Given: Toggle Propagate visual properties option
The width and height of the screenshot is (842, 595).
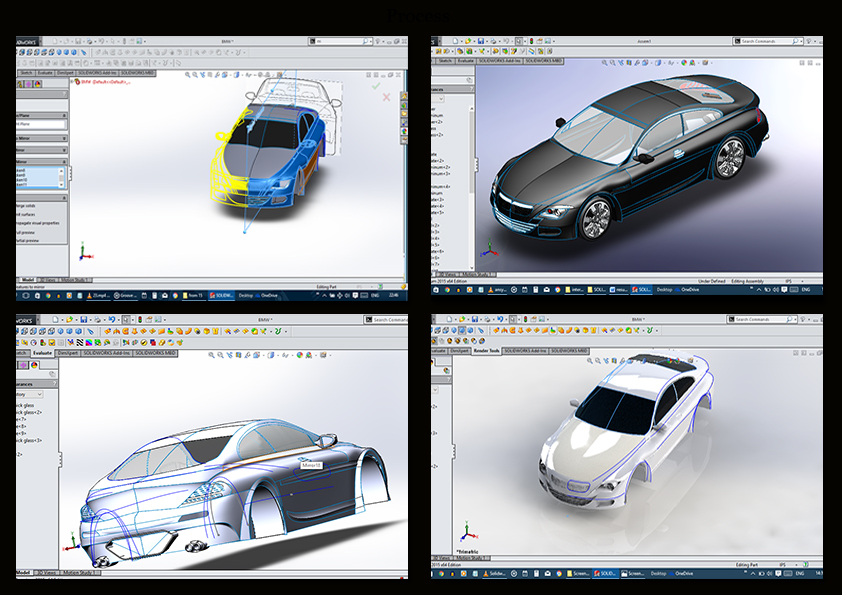Looking at the screenshot, I should (38, 223).
